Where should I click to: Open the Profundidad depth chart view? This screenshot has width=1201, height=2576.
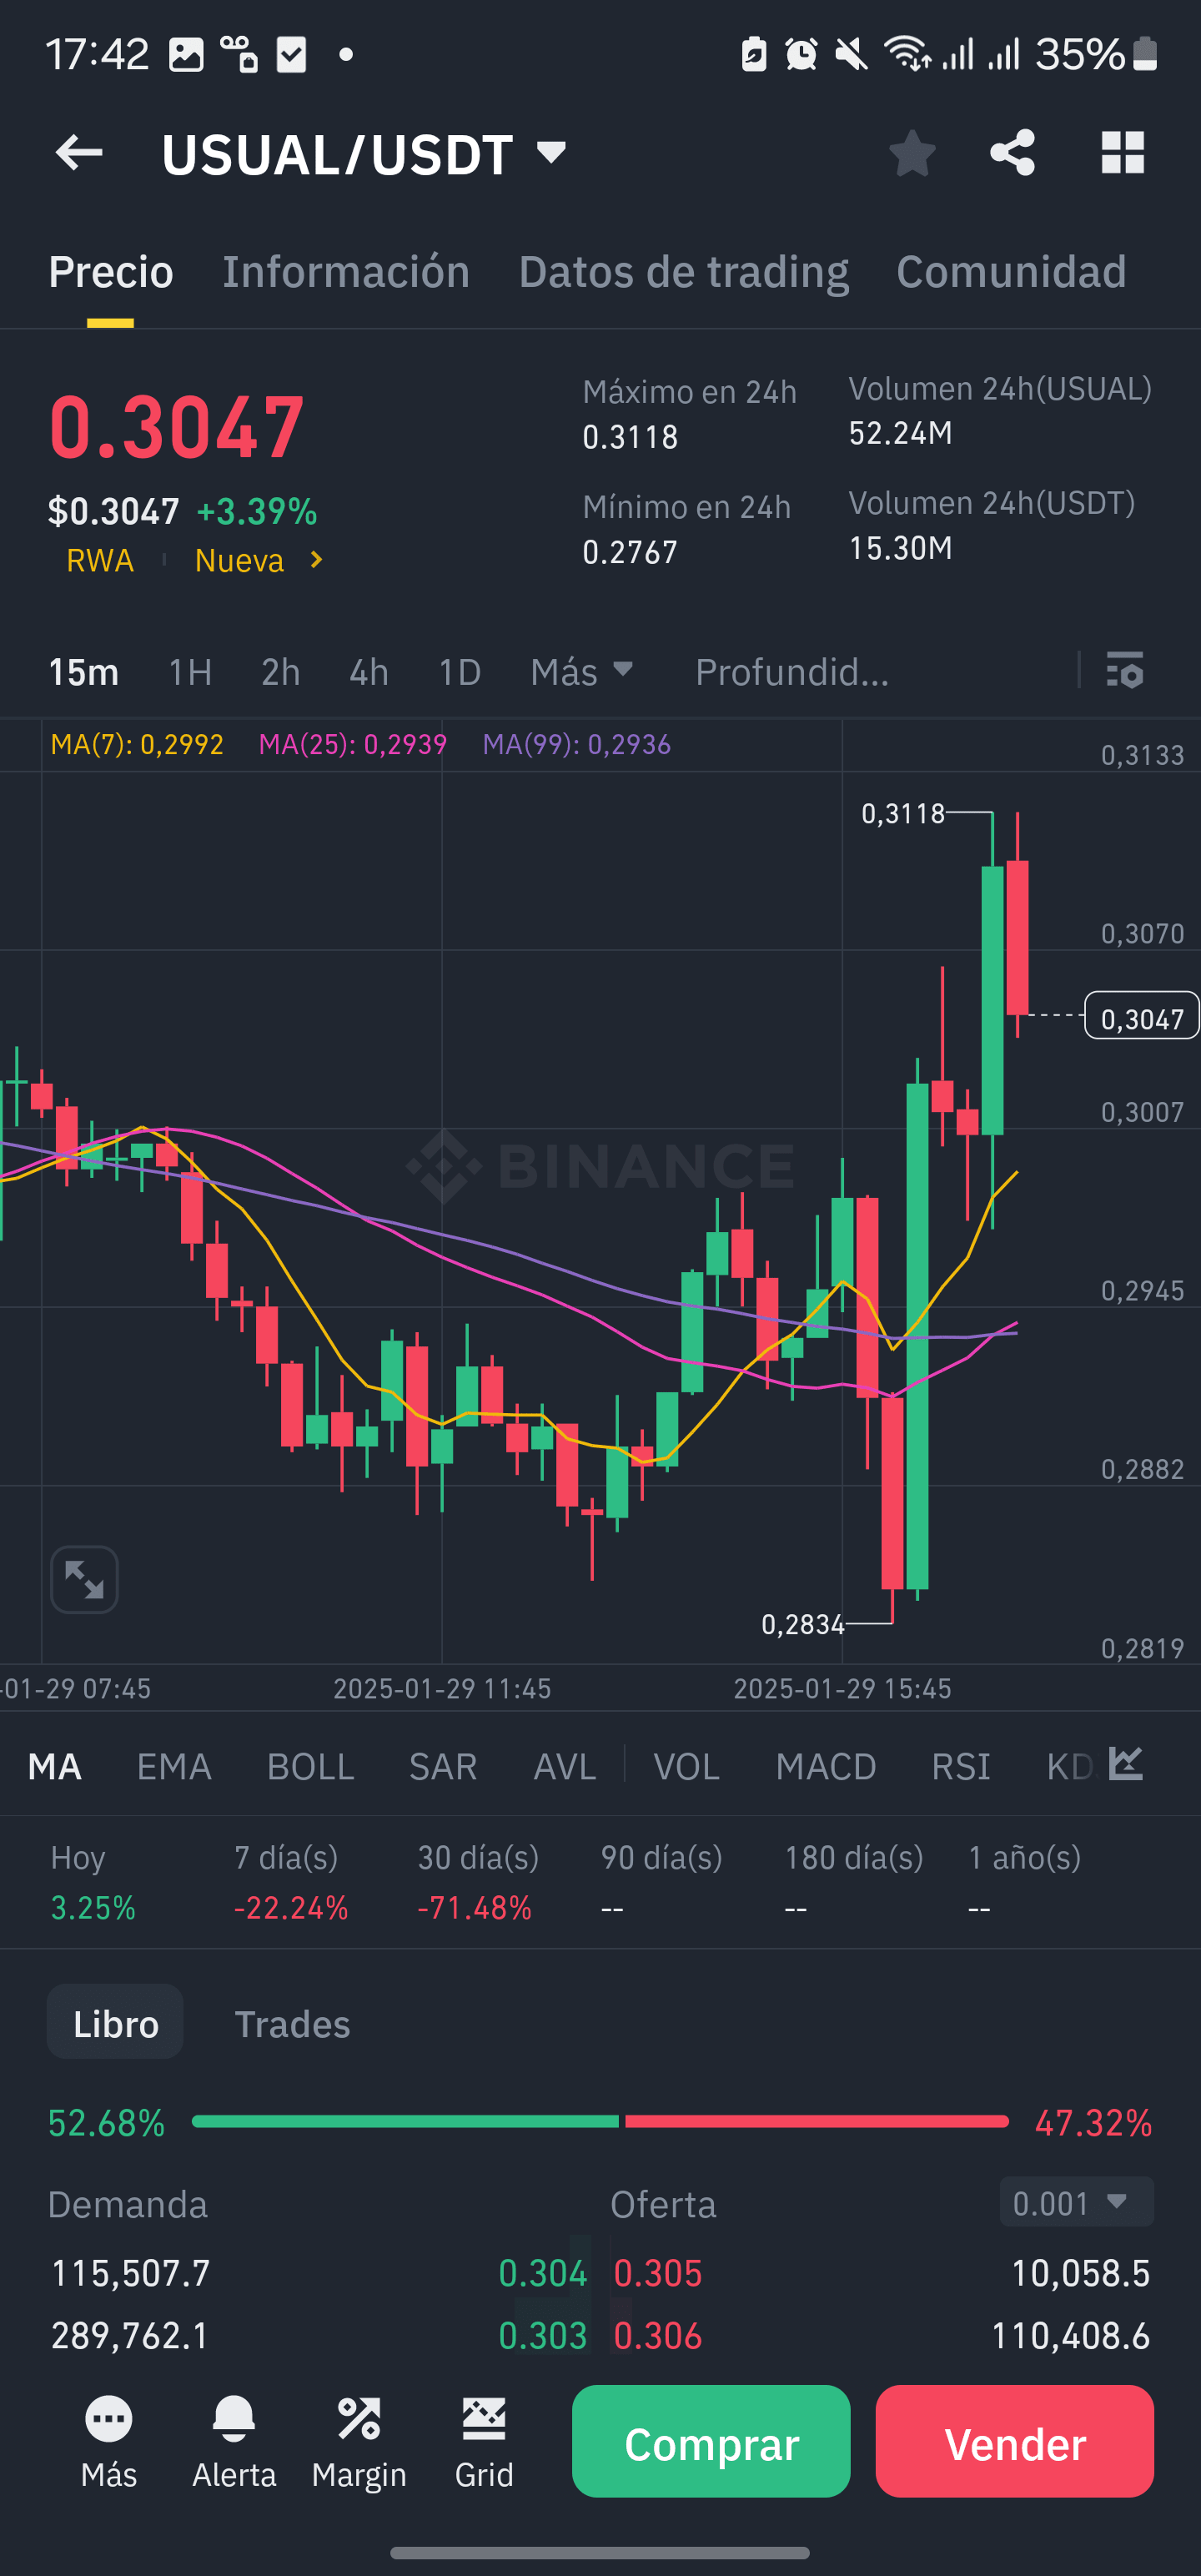click(x=792, y=672)
